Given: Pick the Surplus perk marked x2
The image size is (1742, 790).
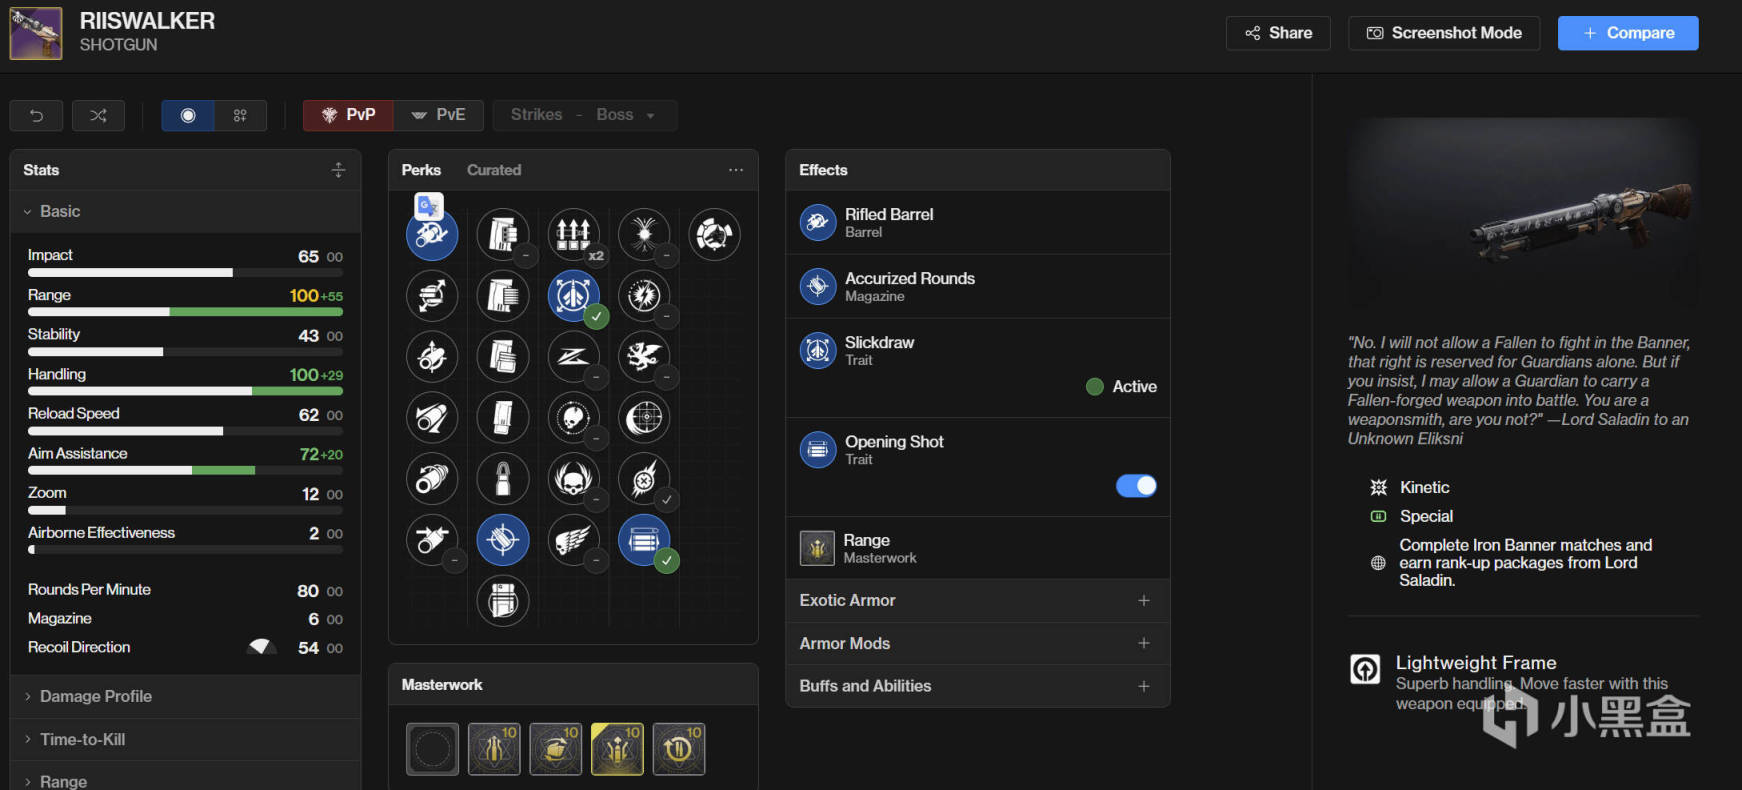Looking at the screenshot, I should pos(573,235).
